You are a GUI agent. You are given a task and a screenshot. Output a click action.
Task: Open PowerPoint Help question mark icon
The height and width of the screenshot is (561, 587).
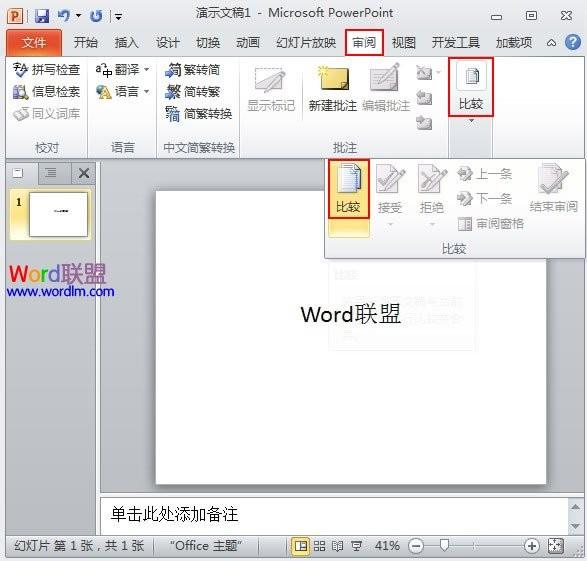pyautogui.click(x=573, y=42)
